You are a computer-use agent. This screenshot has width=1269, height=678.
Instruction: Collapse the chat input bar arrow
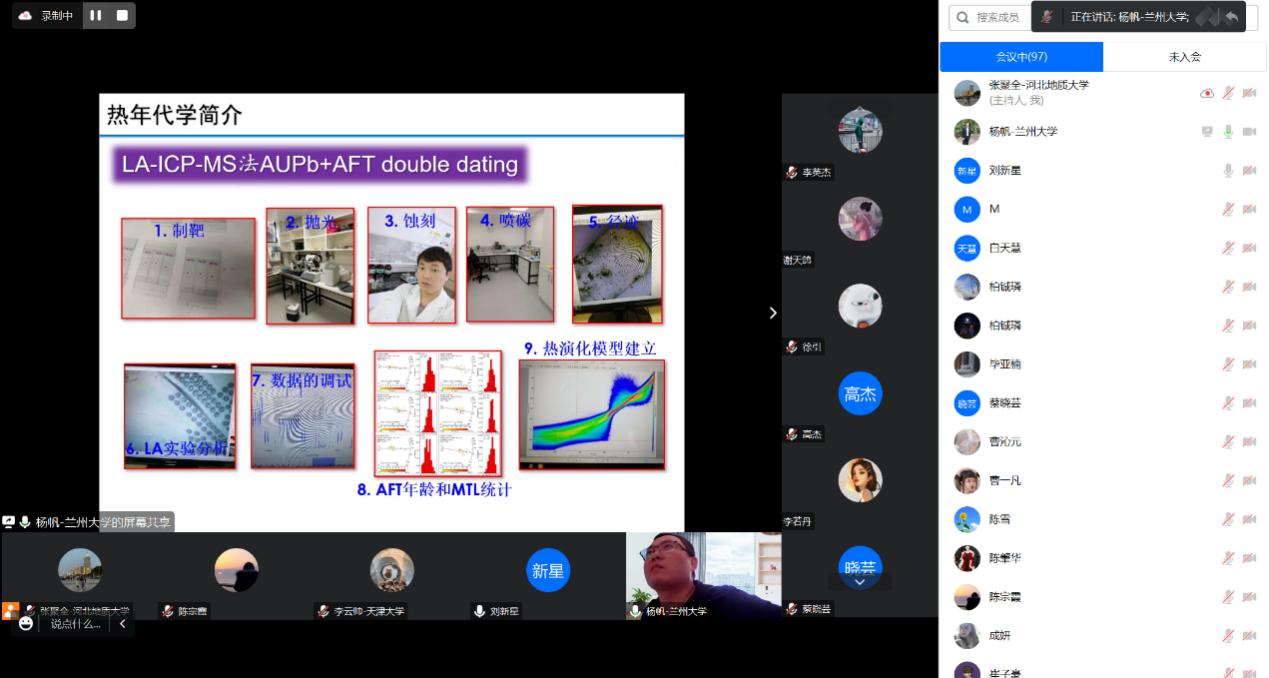tap(122, 623)
